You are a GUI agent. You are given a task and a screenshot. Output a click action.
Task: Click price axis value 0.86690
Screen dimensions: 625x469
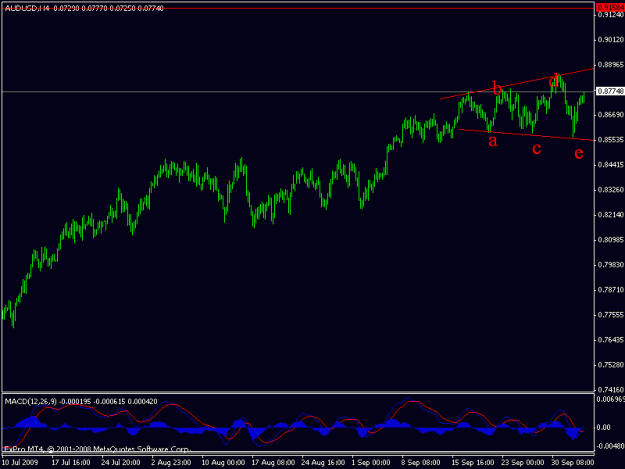(x=610, y=115)
